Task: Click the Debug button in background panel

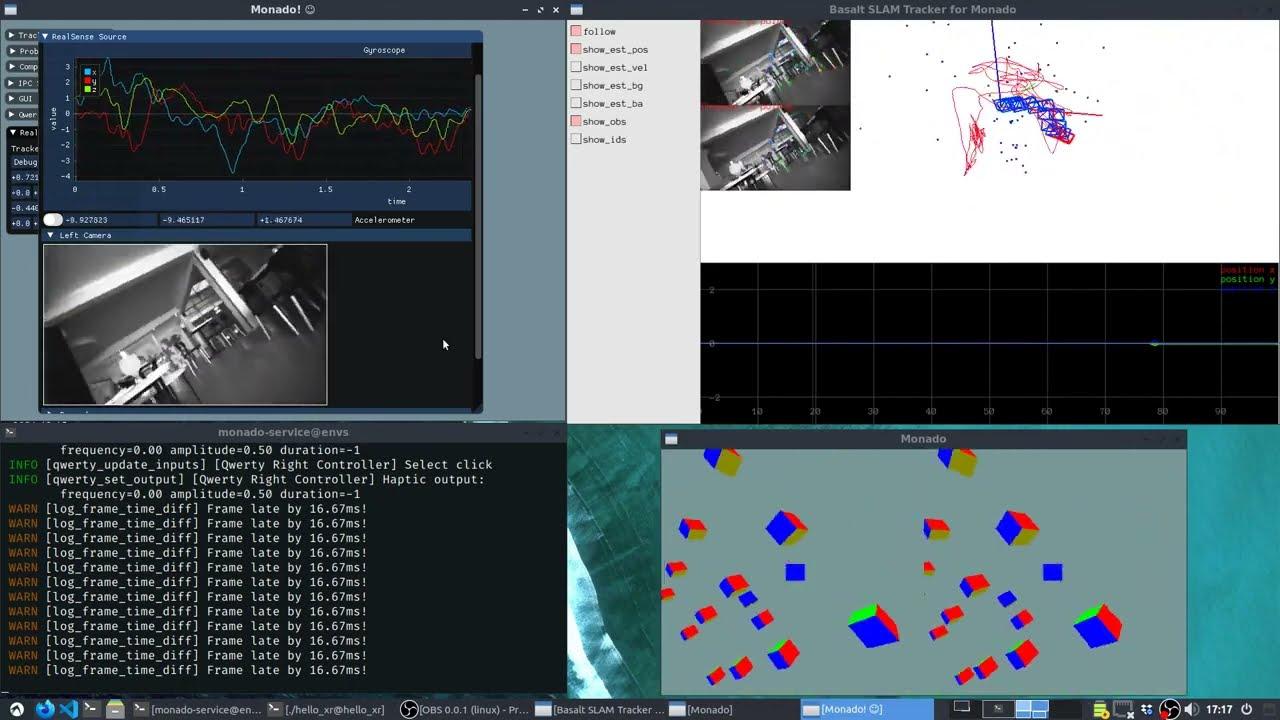Action: pos(25,162)
